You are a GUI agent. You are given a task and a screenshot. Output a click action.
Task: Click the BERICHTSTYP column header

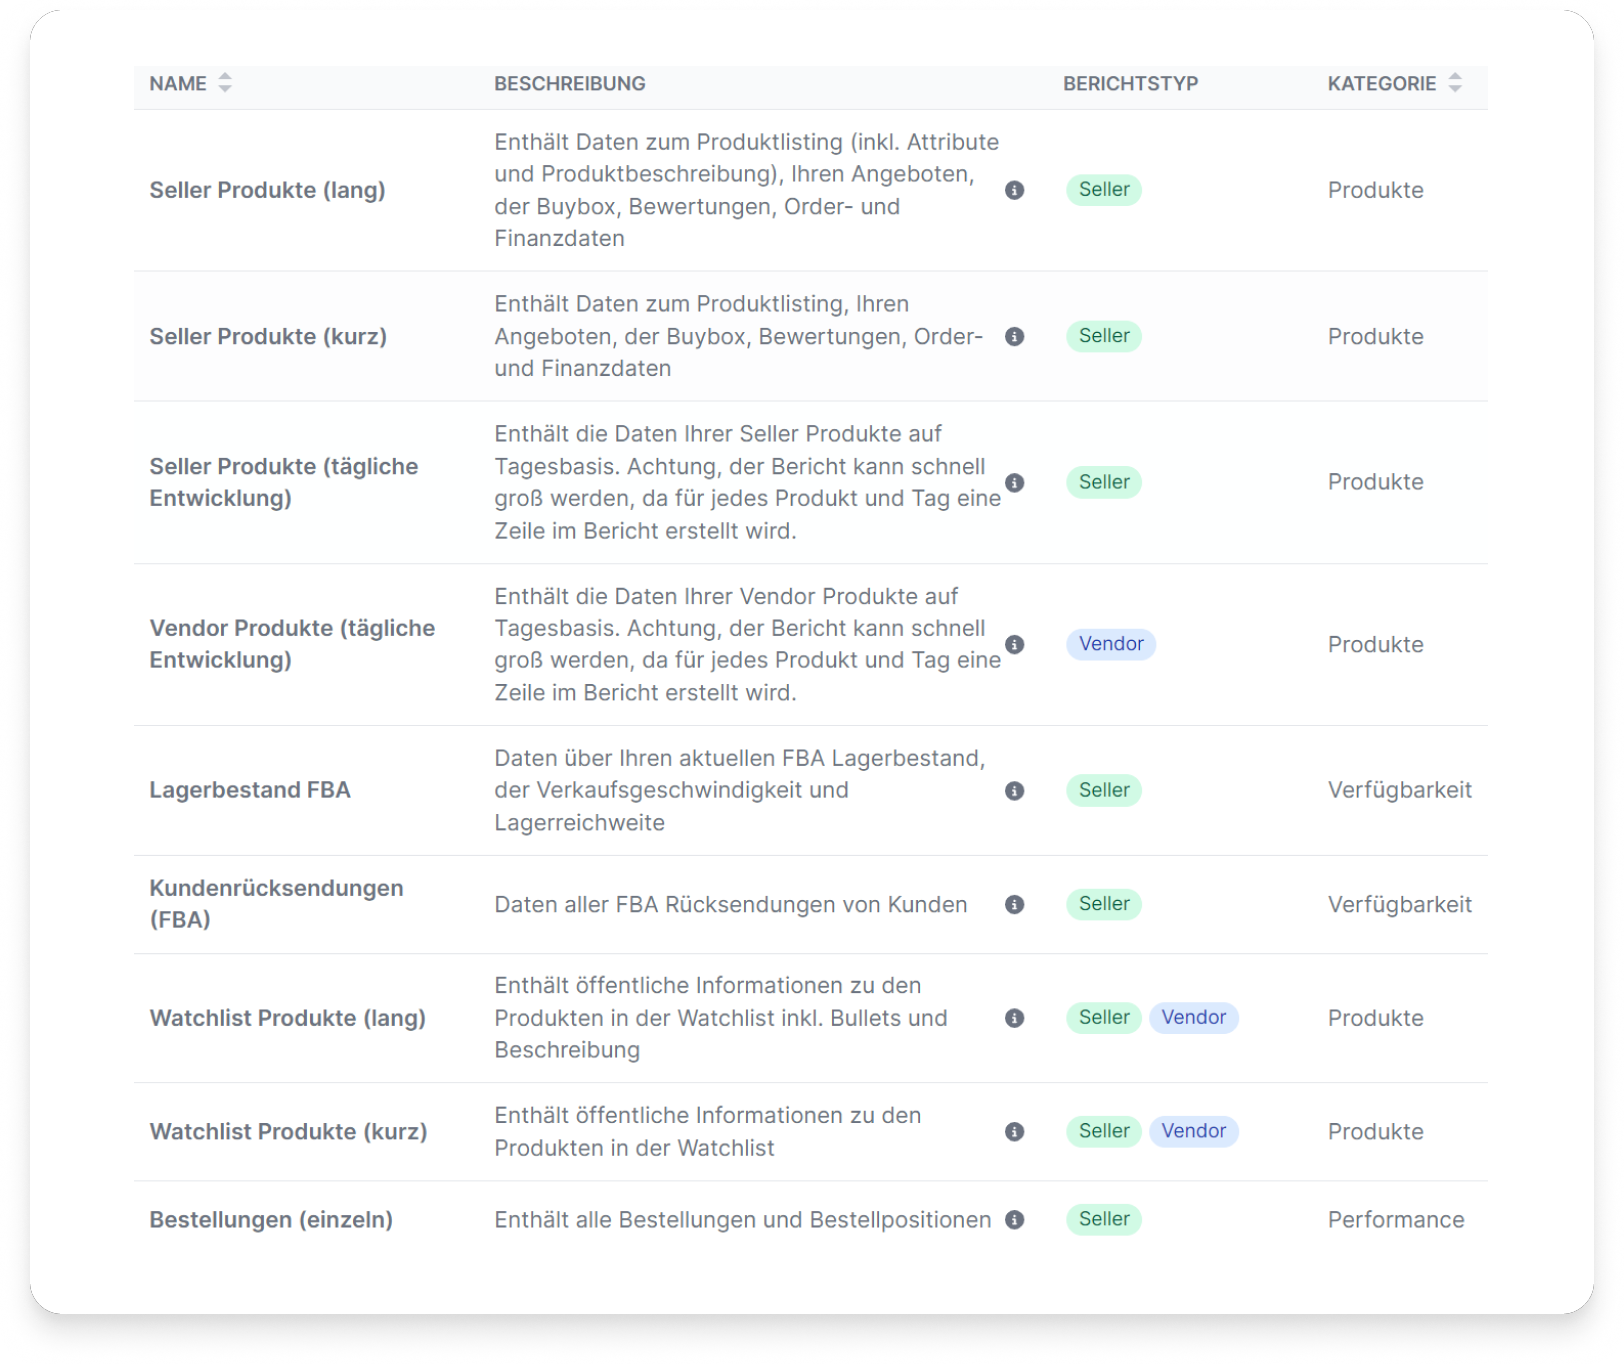pos(1130,84)
